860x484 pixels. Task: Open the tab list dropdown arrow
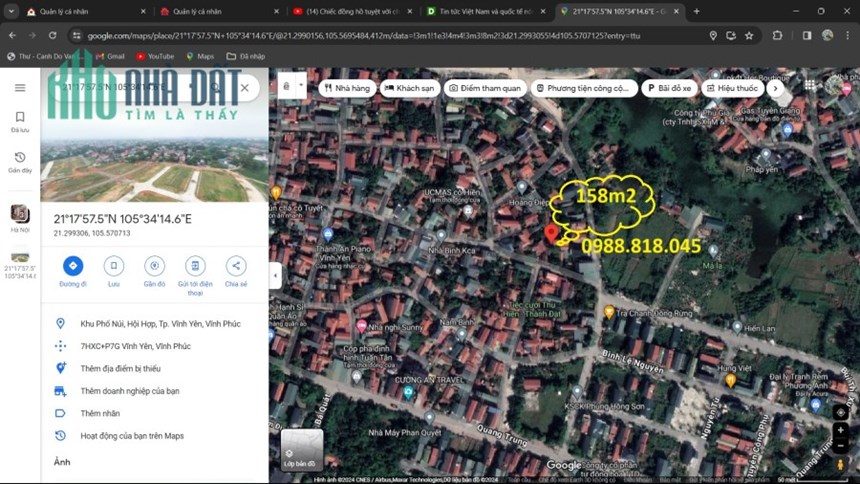[11, 11]
